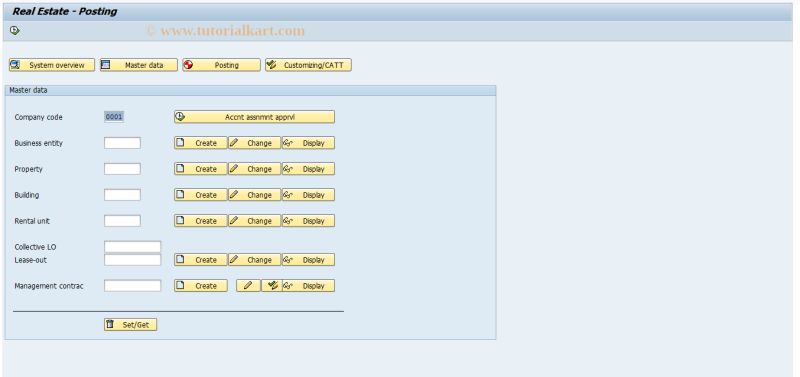800x377 pixels.
Task: Open the Master data section
Action: 139,65
